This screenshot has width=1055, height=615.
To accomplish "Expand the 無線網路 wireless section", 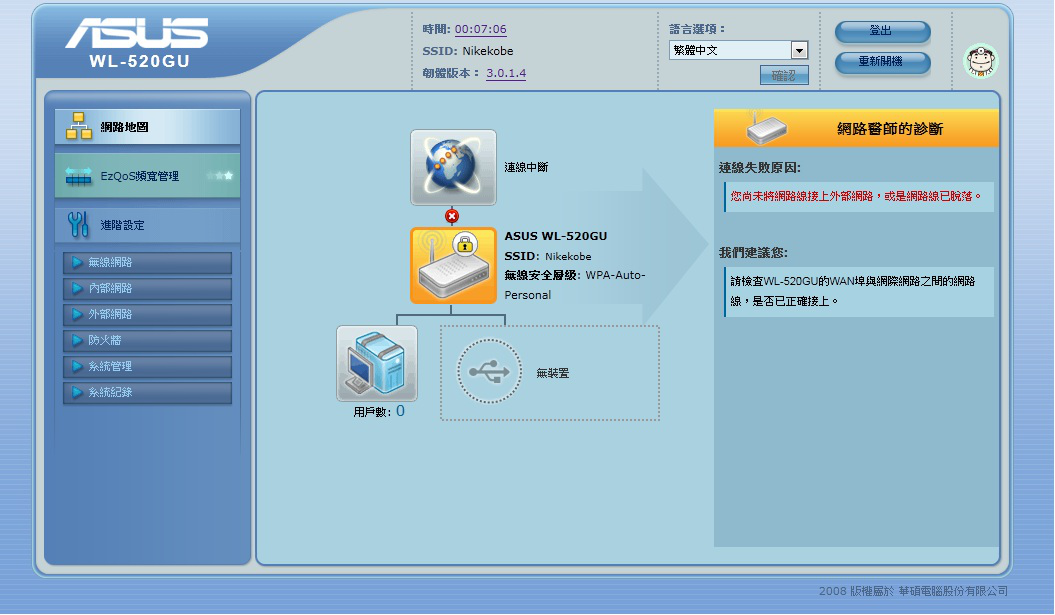I will (147, 262).
